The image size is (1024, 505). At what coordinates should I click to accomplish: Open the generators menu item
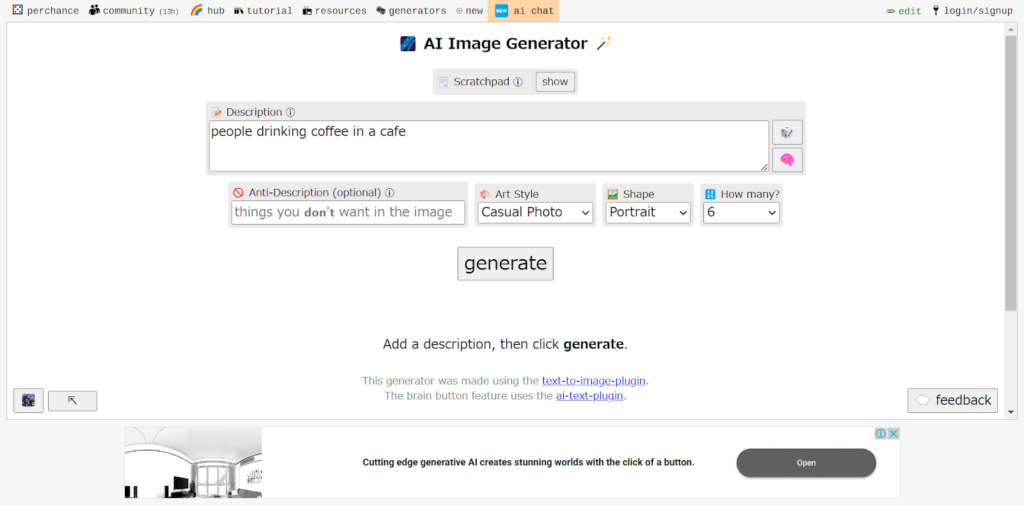point(411,11)
